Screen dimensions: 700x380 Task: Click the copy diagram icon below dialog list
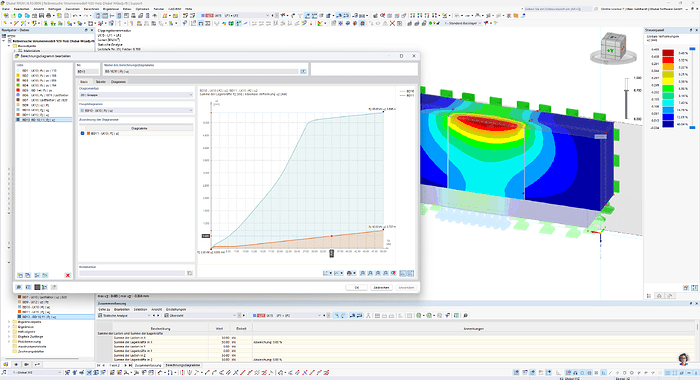[28, 276]
